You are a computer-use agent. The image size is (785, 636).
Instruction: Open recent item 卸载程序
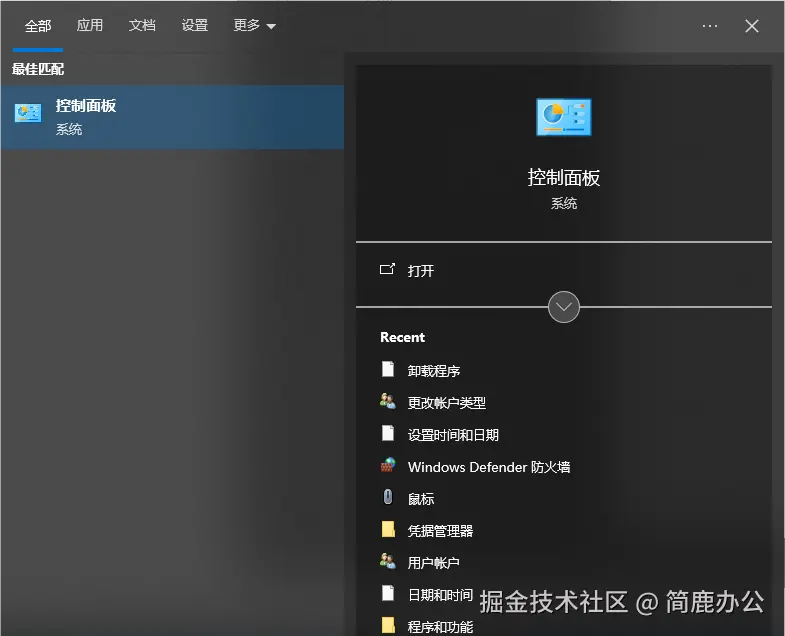[434, 371]
